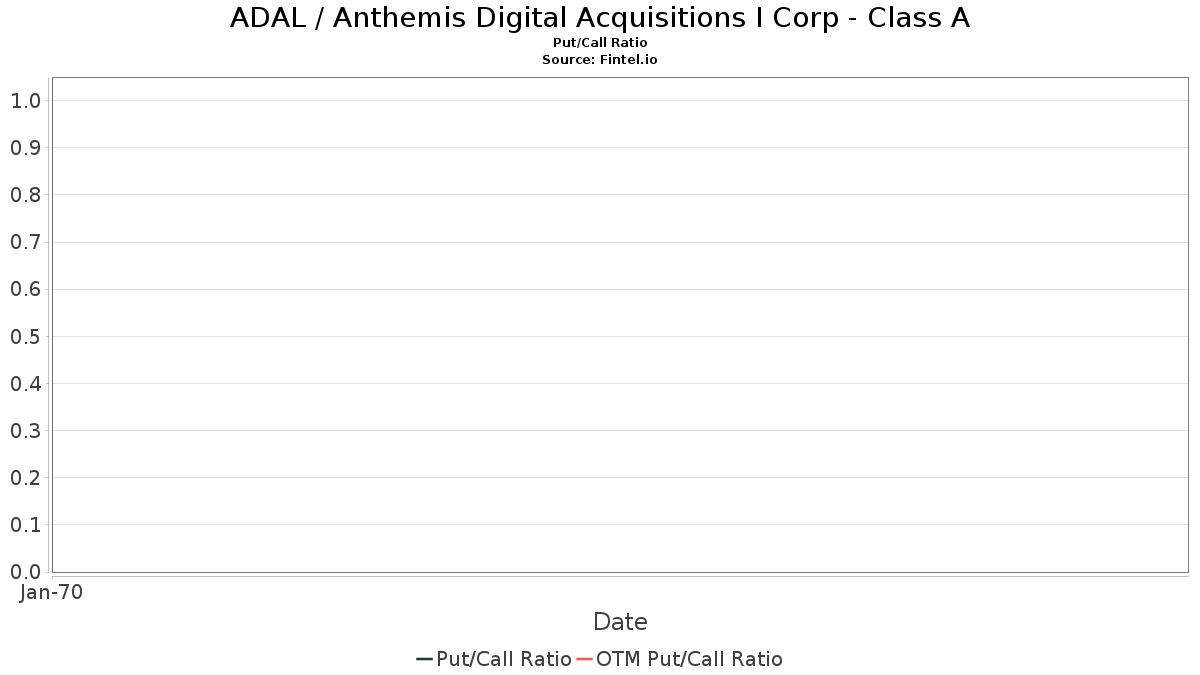The height and width of the screenshot is (675, 1200).
Task: Toggle the OTM Put/Call Ratio legend entry
Action: tap(680, 659)
